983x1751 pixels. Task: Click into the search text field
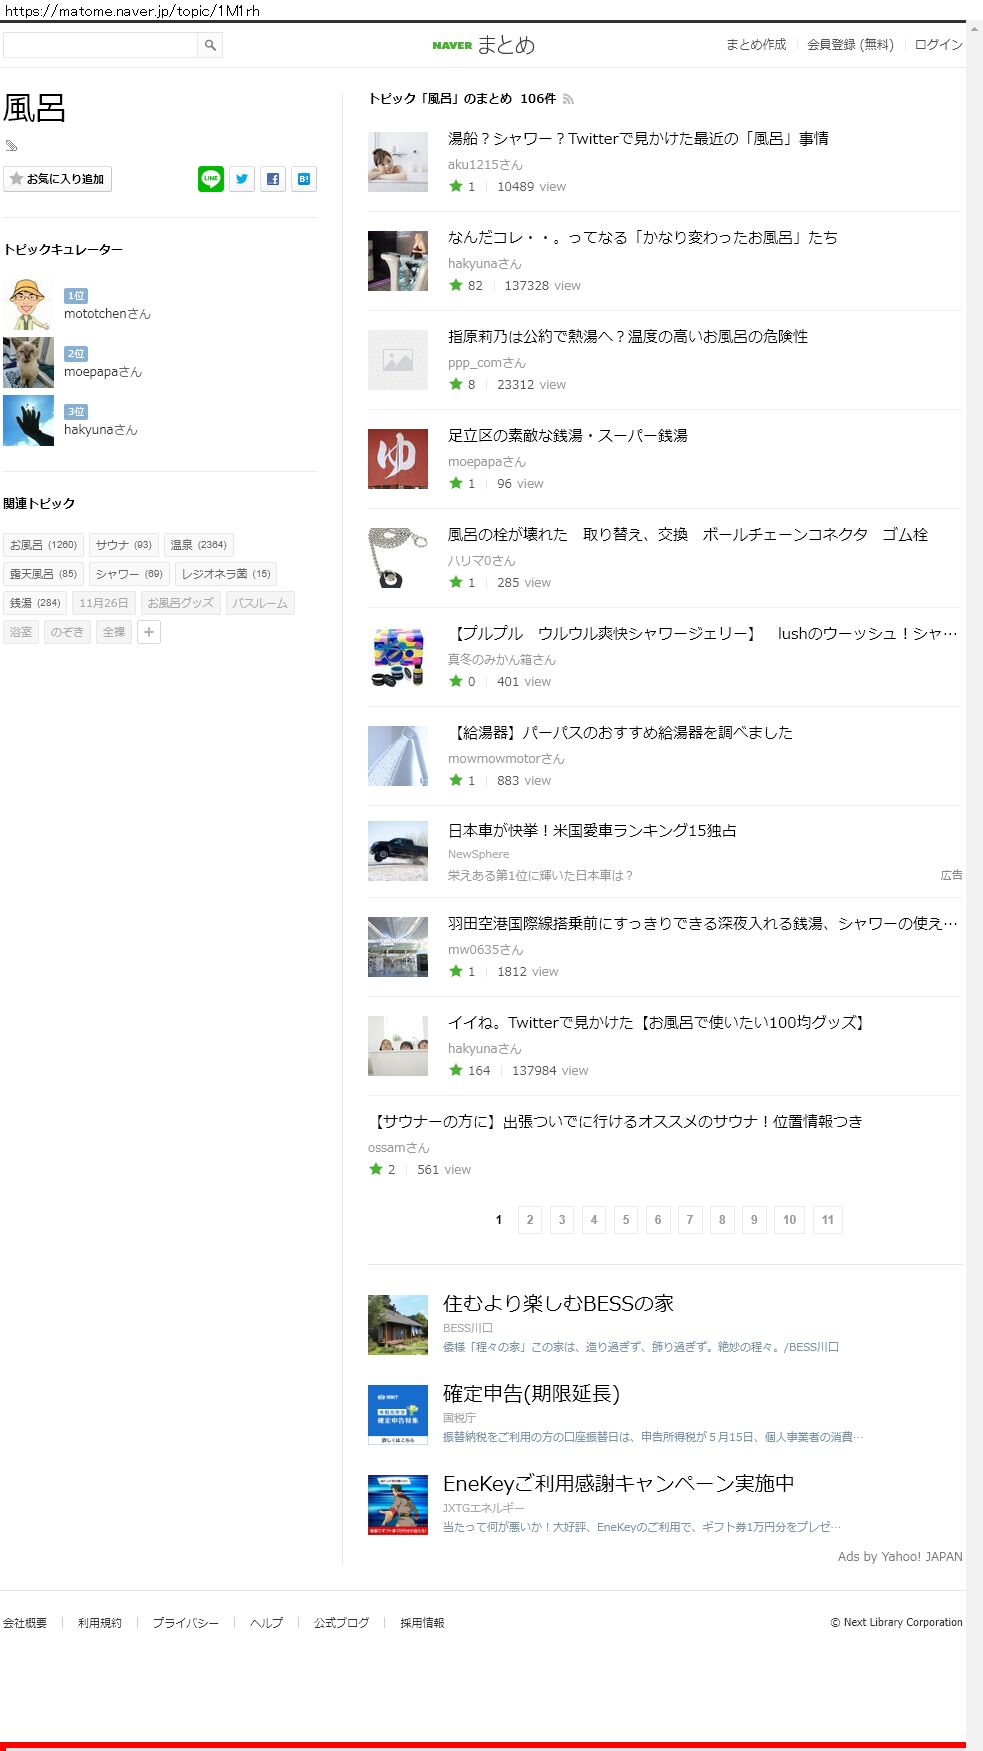pyautogui.click(x=100, y=45)
